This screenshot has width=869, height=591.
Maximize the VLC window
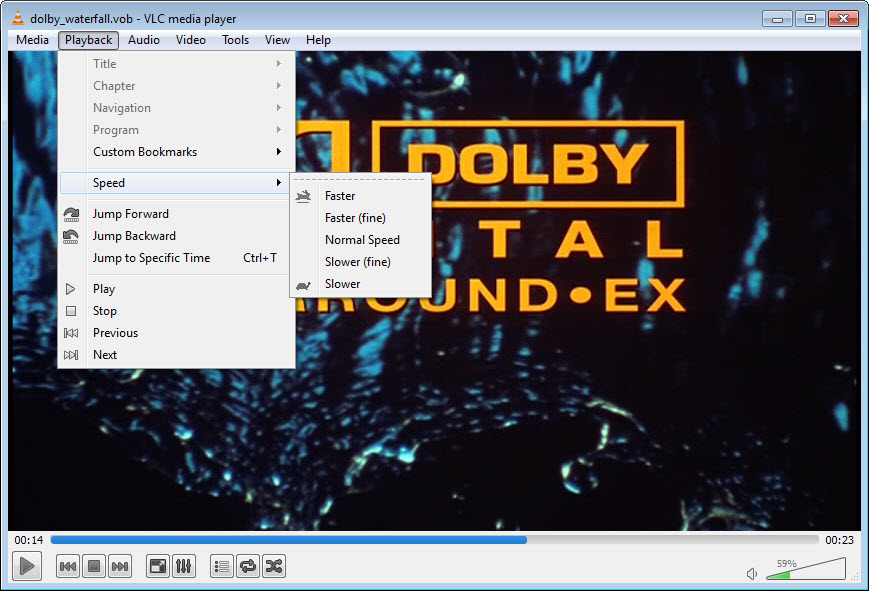(810, 19)
